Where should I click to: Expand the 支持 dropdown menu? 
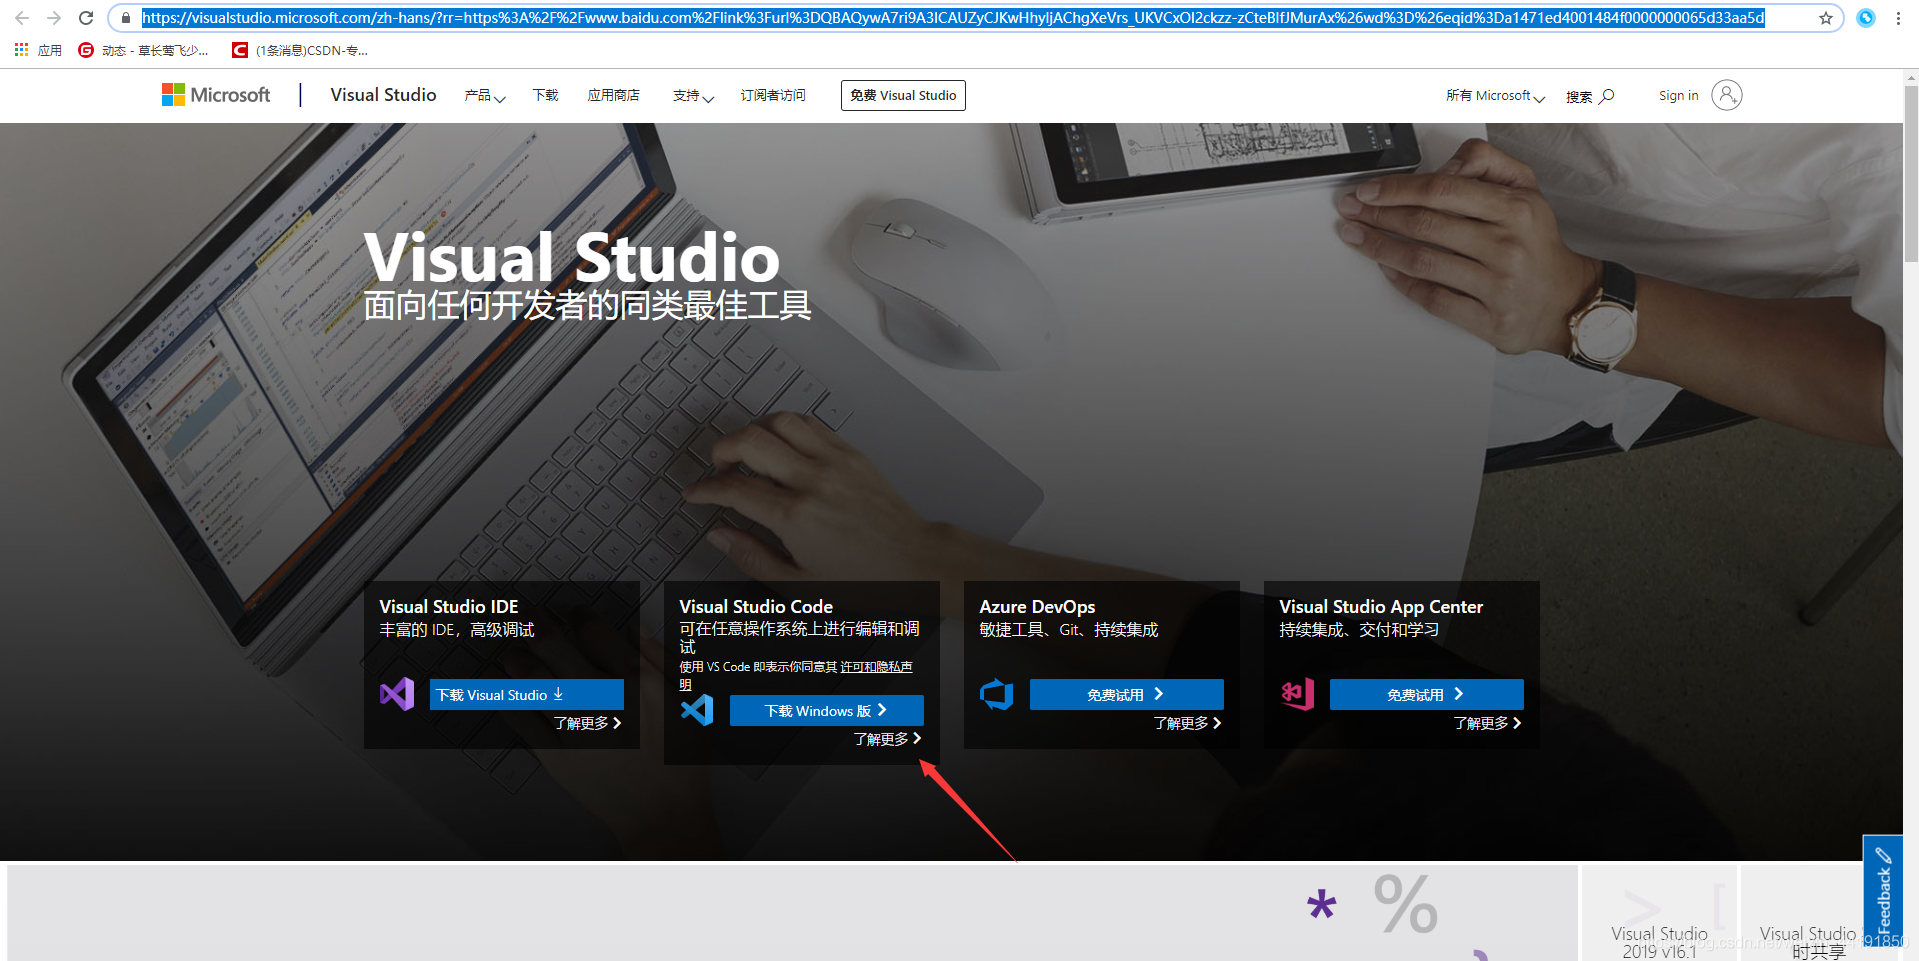(x=693, y=96)
